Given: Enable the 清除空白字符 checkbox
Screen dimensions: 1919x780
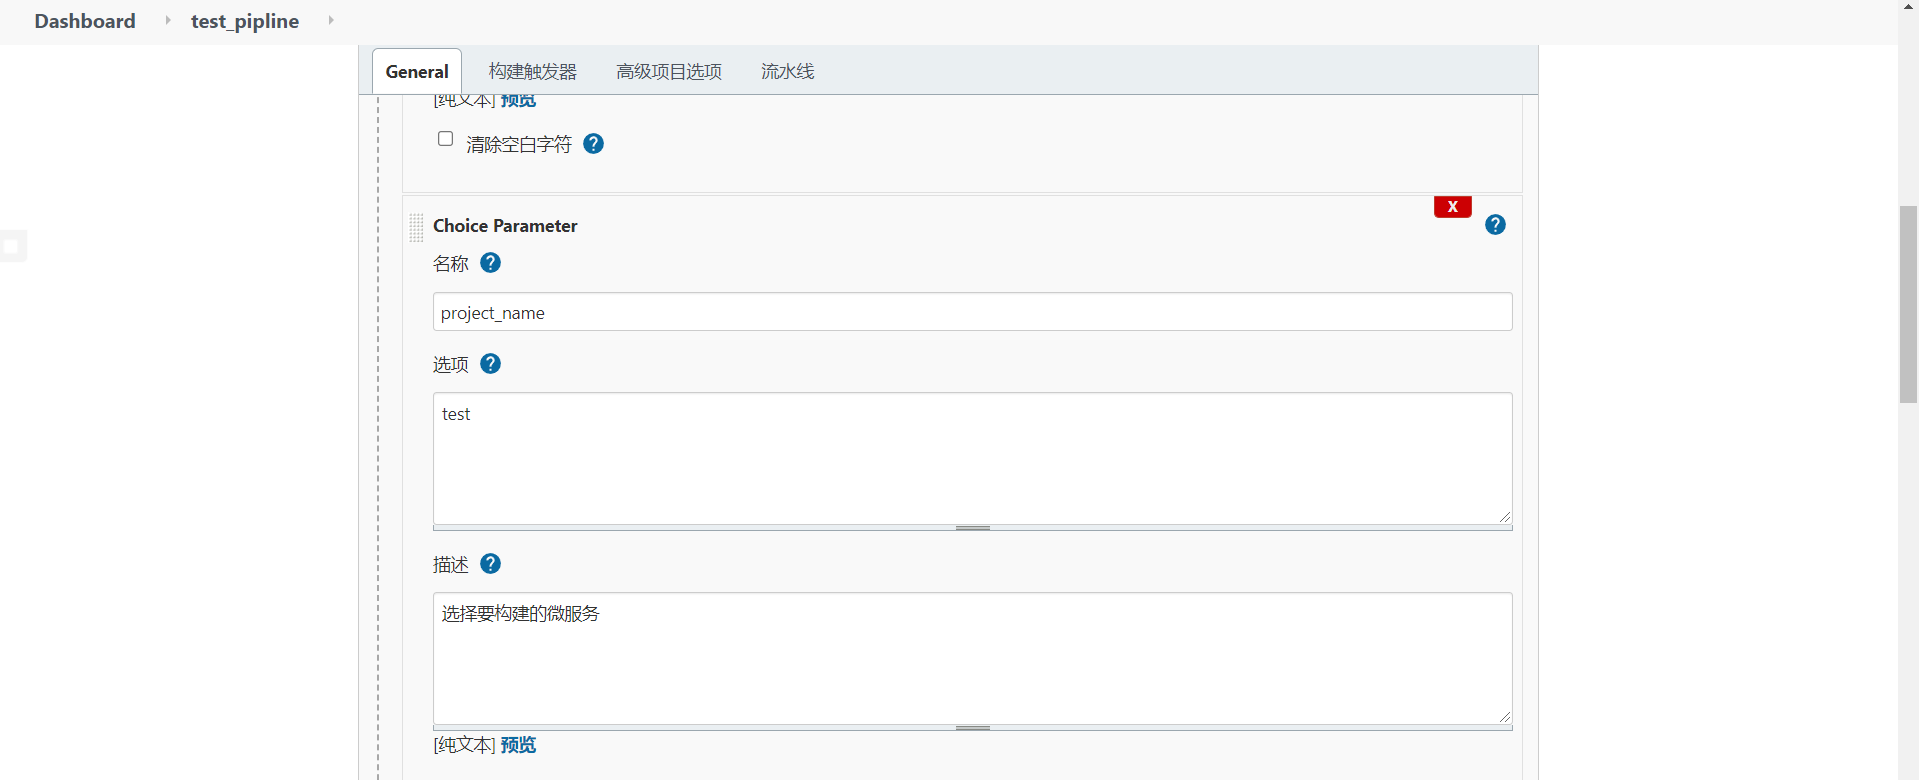Looking at the screenshot, I should [446, 139].
